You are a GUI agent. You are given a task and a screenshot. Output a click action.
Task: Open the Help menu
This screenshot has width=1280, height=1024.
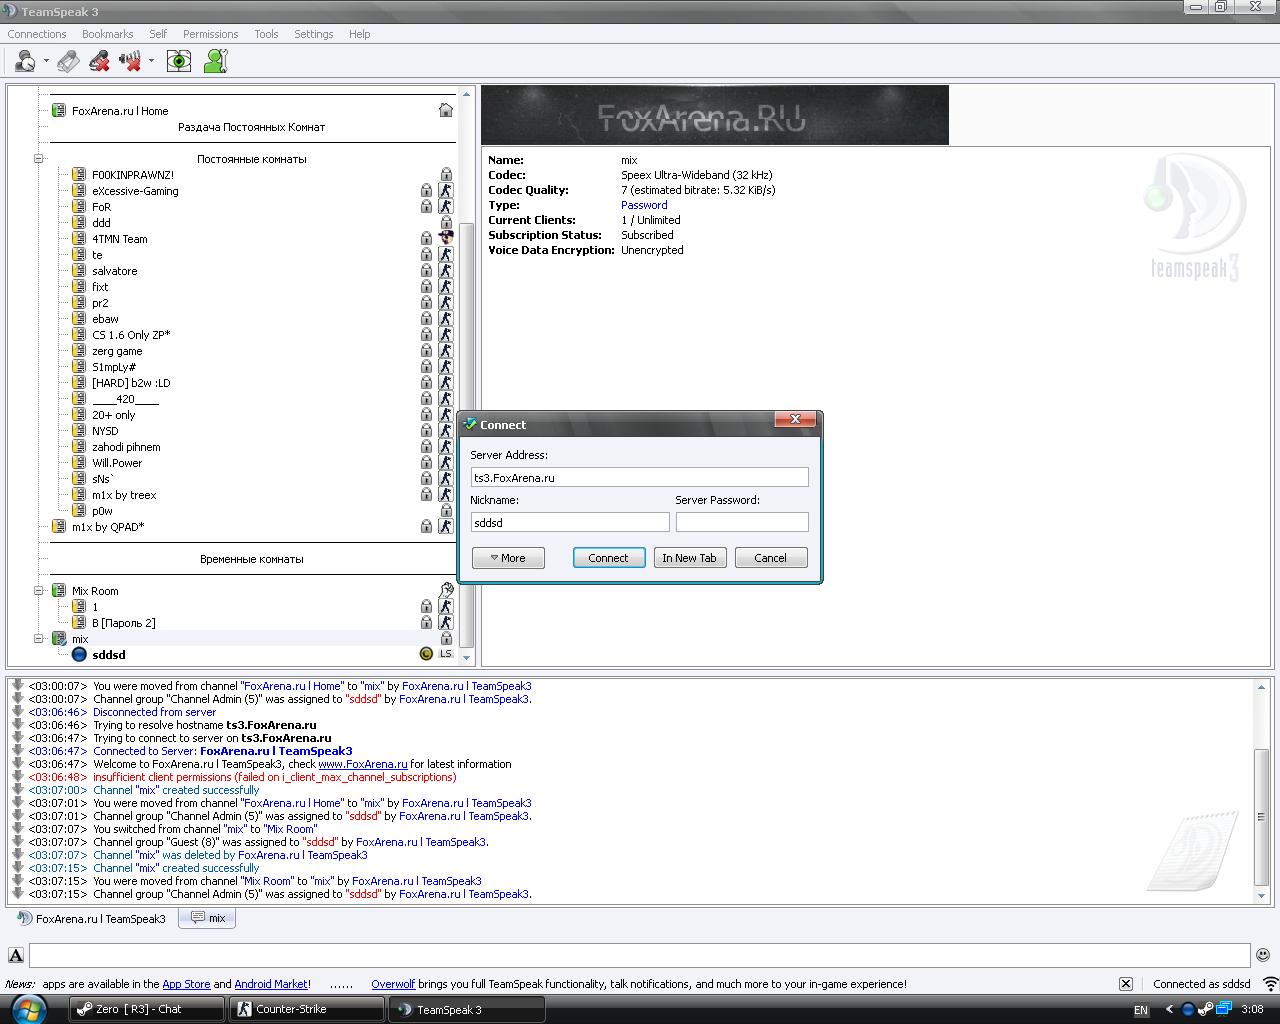[359, 34]
